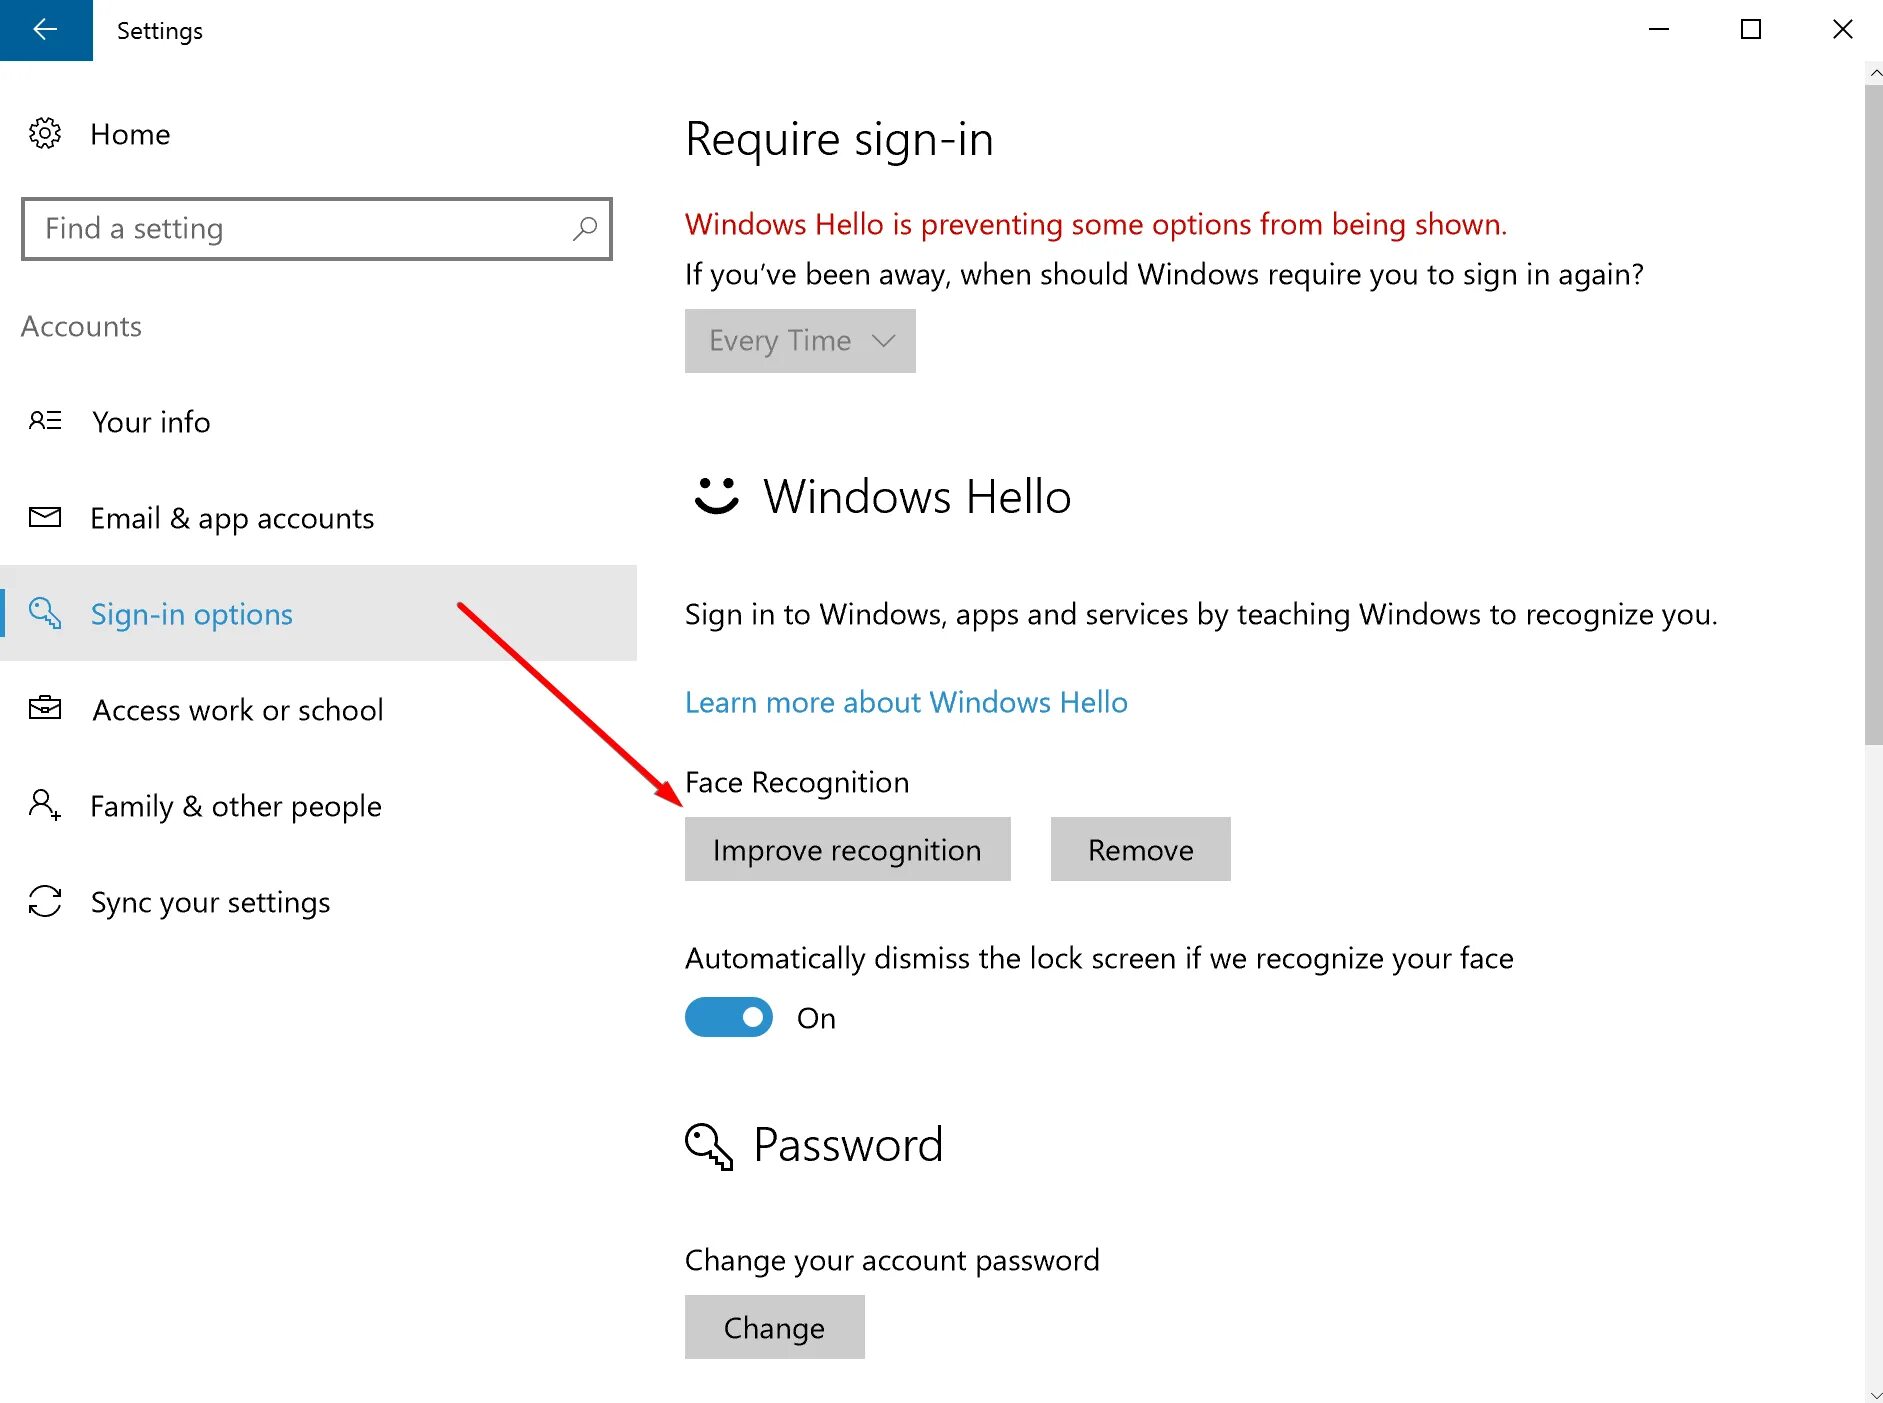Remove face recognition data
This screenshot has height=1403, width=1883.
(1140, 849)
